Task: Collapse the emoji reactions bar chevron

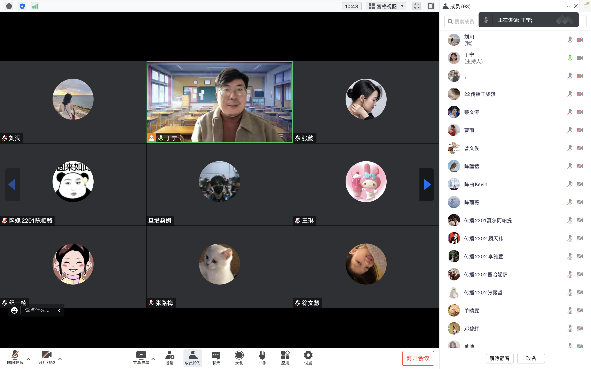Action: [59, 310]
